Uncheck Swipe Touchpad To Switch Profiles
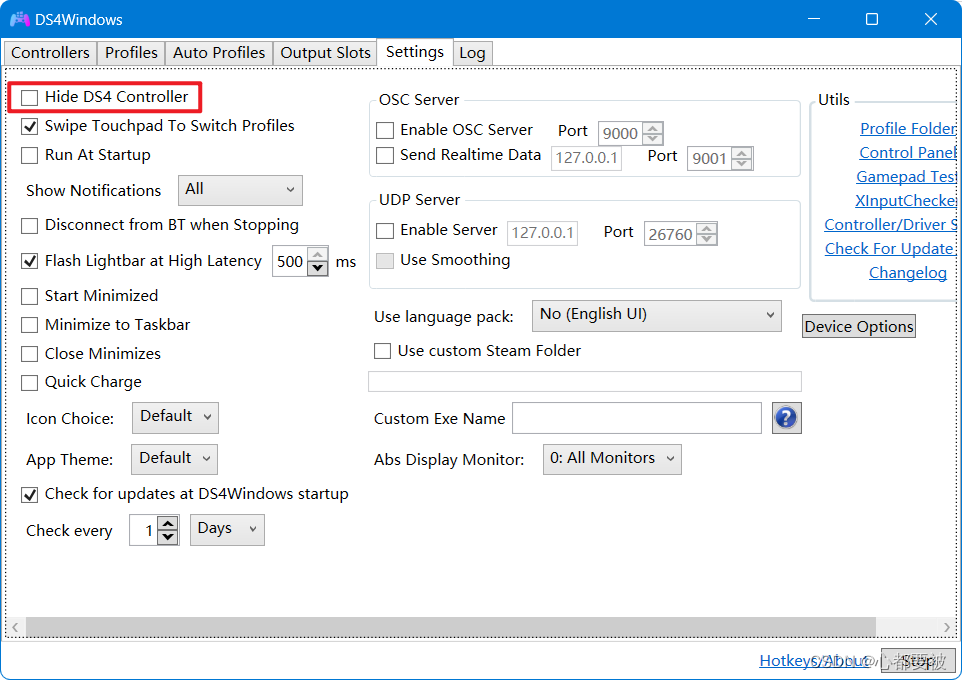Screen dimensions: 962x680 29,126
